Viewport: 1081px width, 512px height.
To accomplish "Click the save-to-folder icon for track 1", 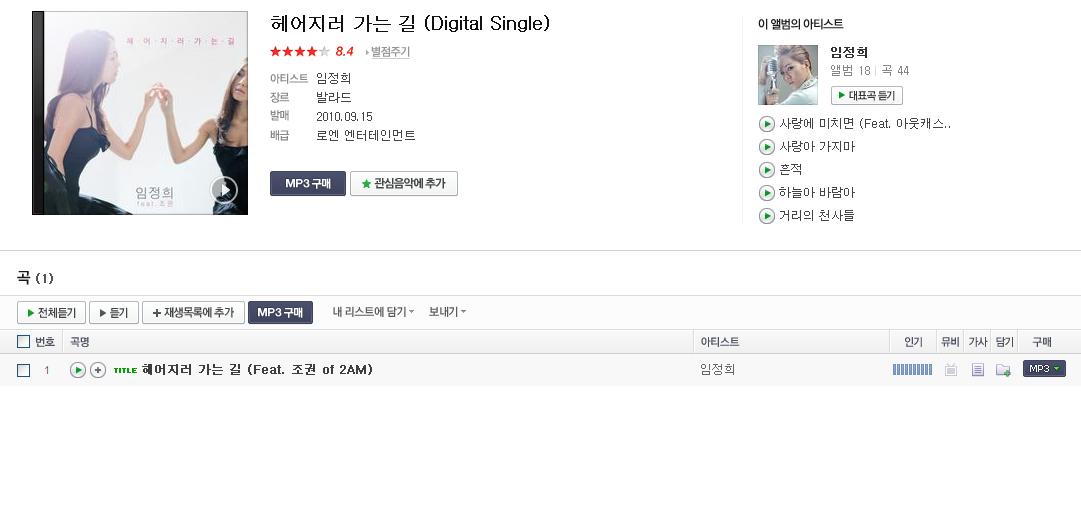I will coord(1004,370).
